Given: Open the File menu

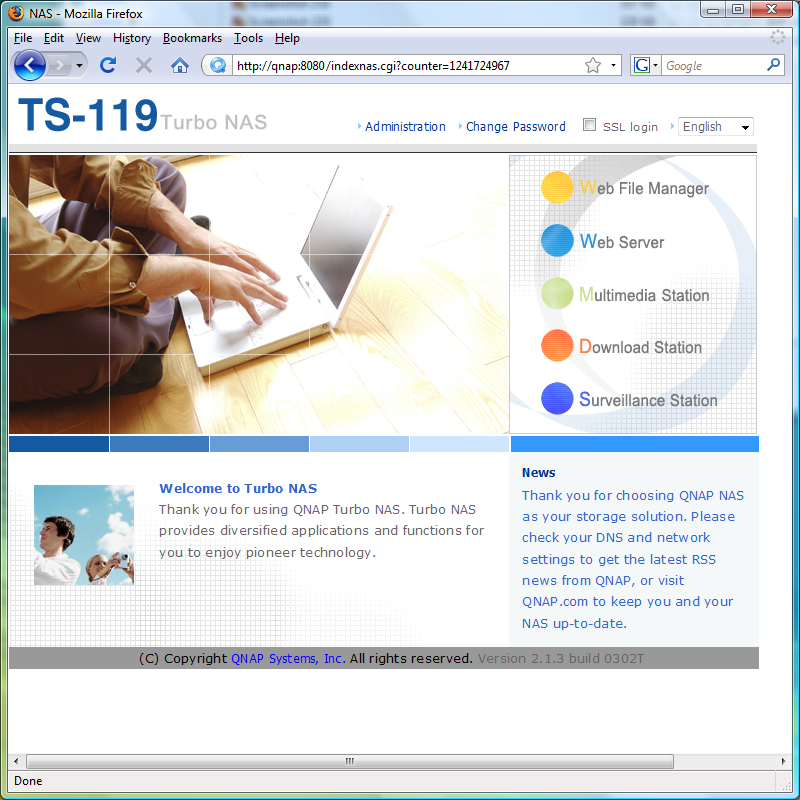Looking at the screenshot, I should pos(22,38).
